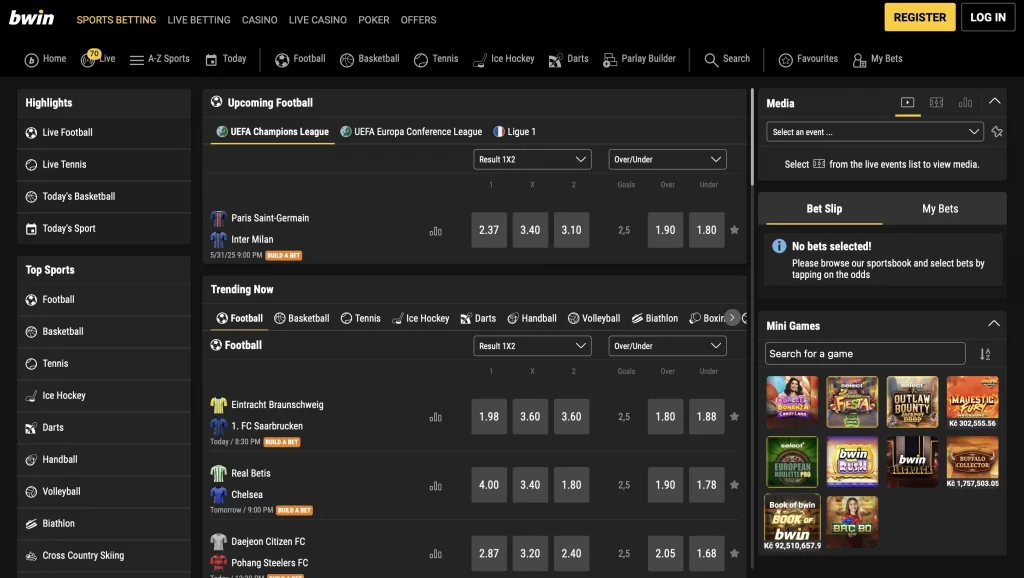Open My Bets in top navigation

click(x=878, y=59)
